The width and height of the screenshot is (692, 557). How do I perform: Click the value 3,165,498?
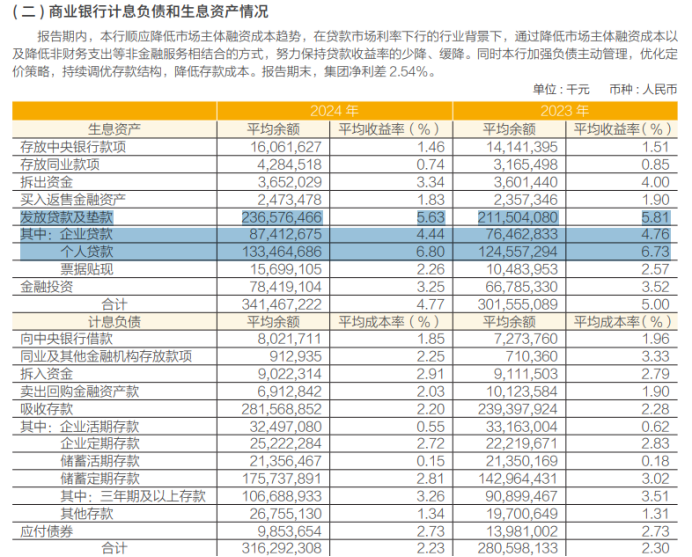525,164
